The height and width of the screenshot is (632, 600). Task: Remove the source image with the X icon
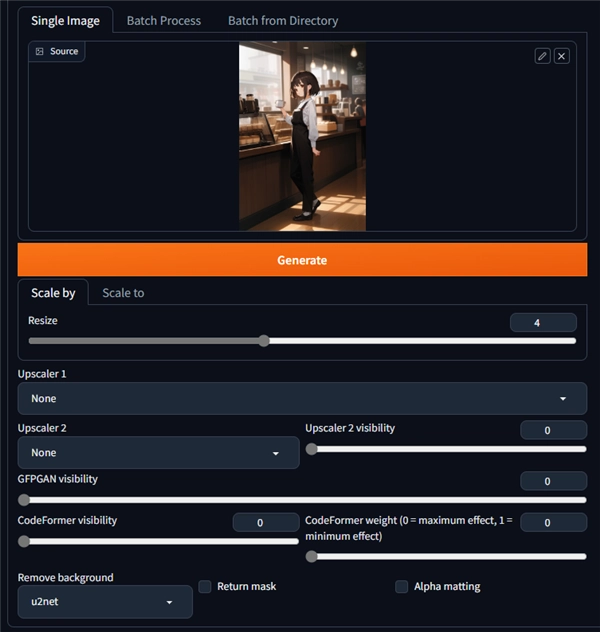[562, 56]
